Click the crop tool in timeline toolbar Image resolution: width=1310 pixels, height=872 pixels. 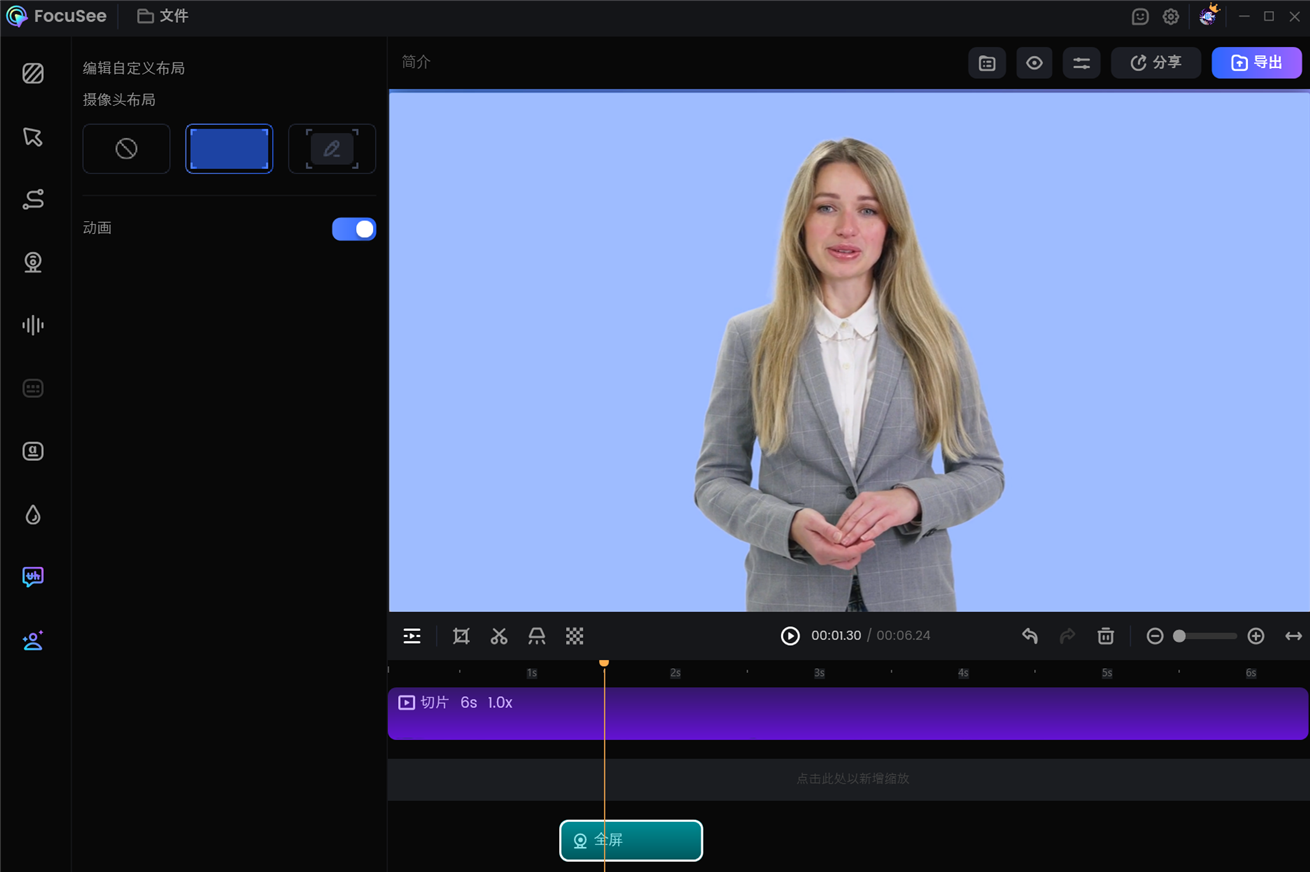pyautogui.click(x=461, y=636)
